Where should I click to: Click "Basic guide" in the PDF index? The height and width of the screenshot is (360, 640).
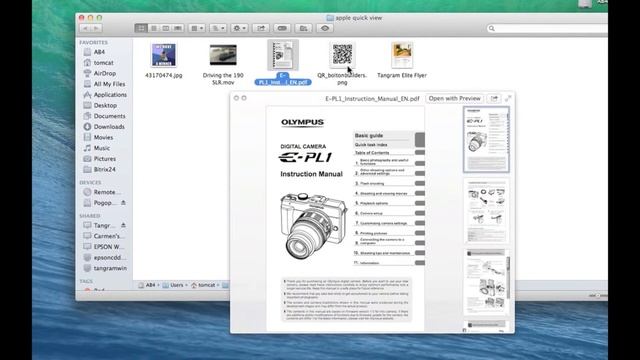[x=369, y=136]
